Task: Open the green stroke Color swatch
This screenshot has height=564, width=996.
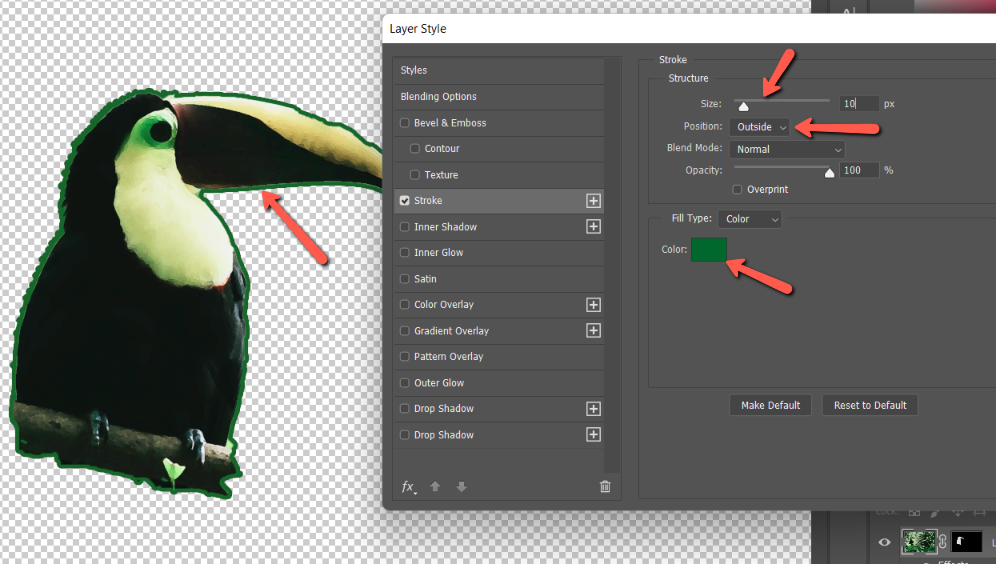Action: (708, 250)
